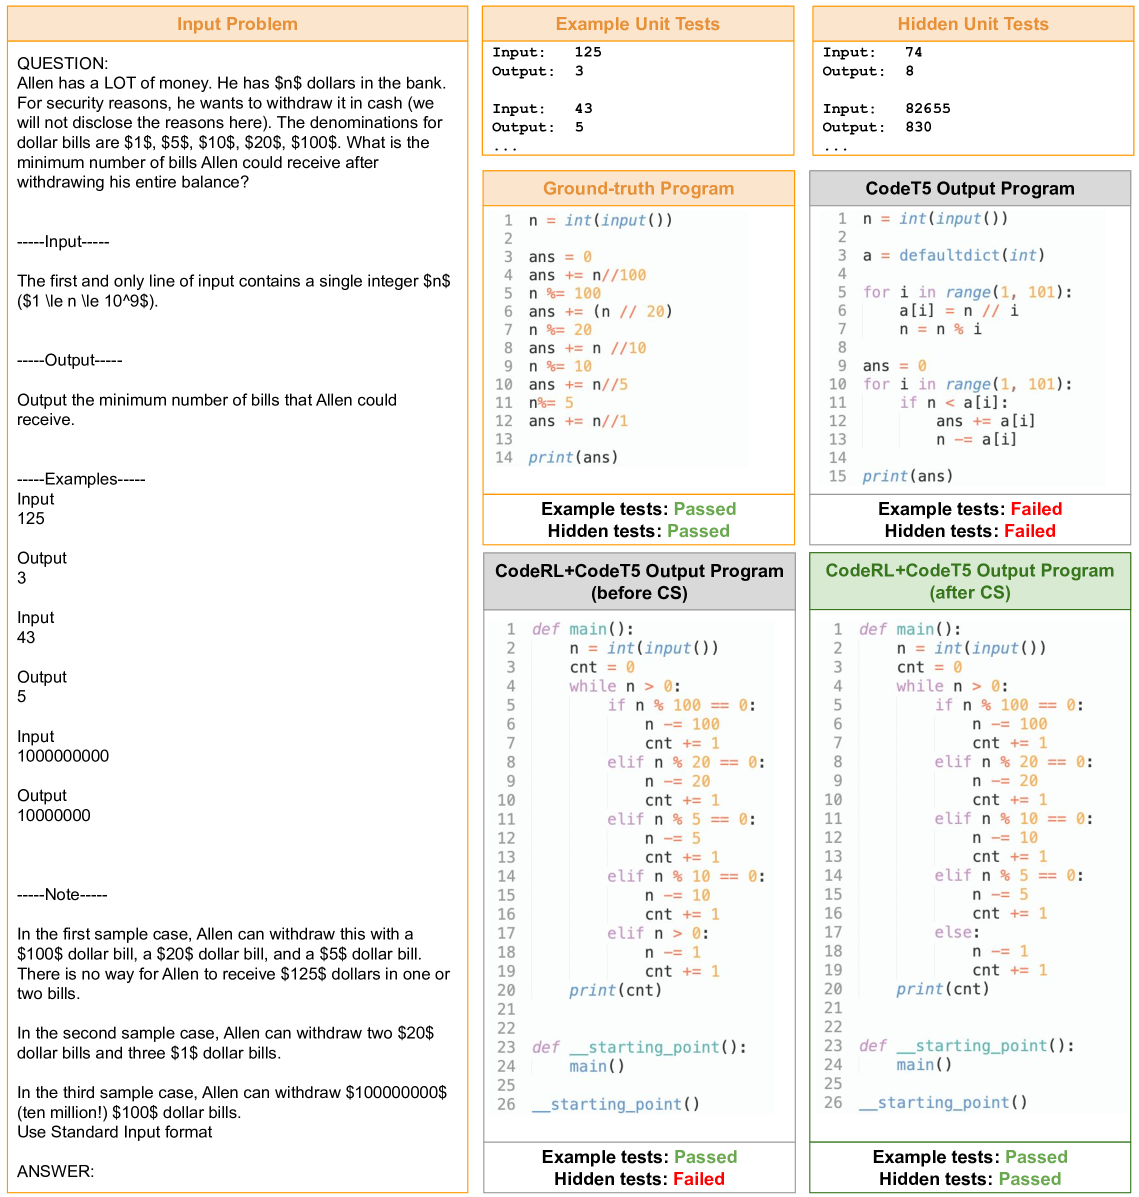Click the "ANSWER:" label at bottom
Viewport: 1139px width, 1197px height.
(56, 1172)
